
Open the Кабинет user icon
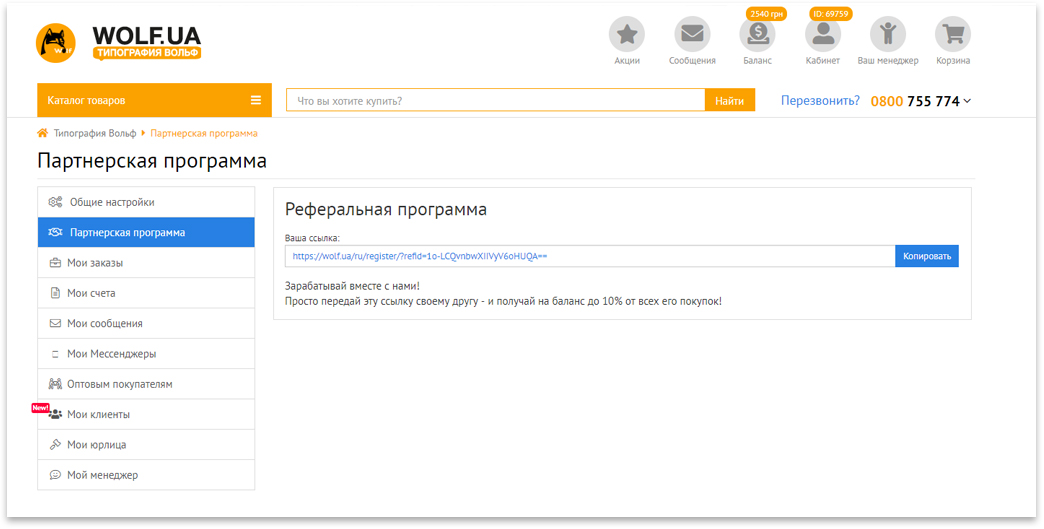823,35
